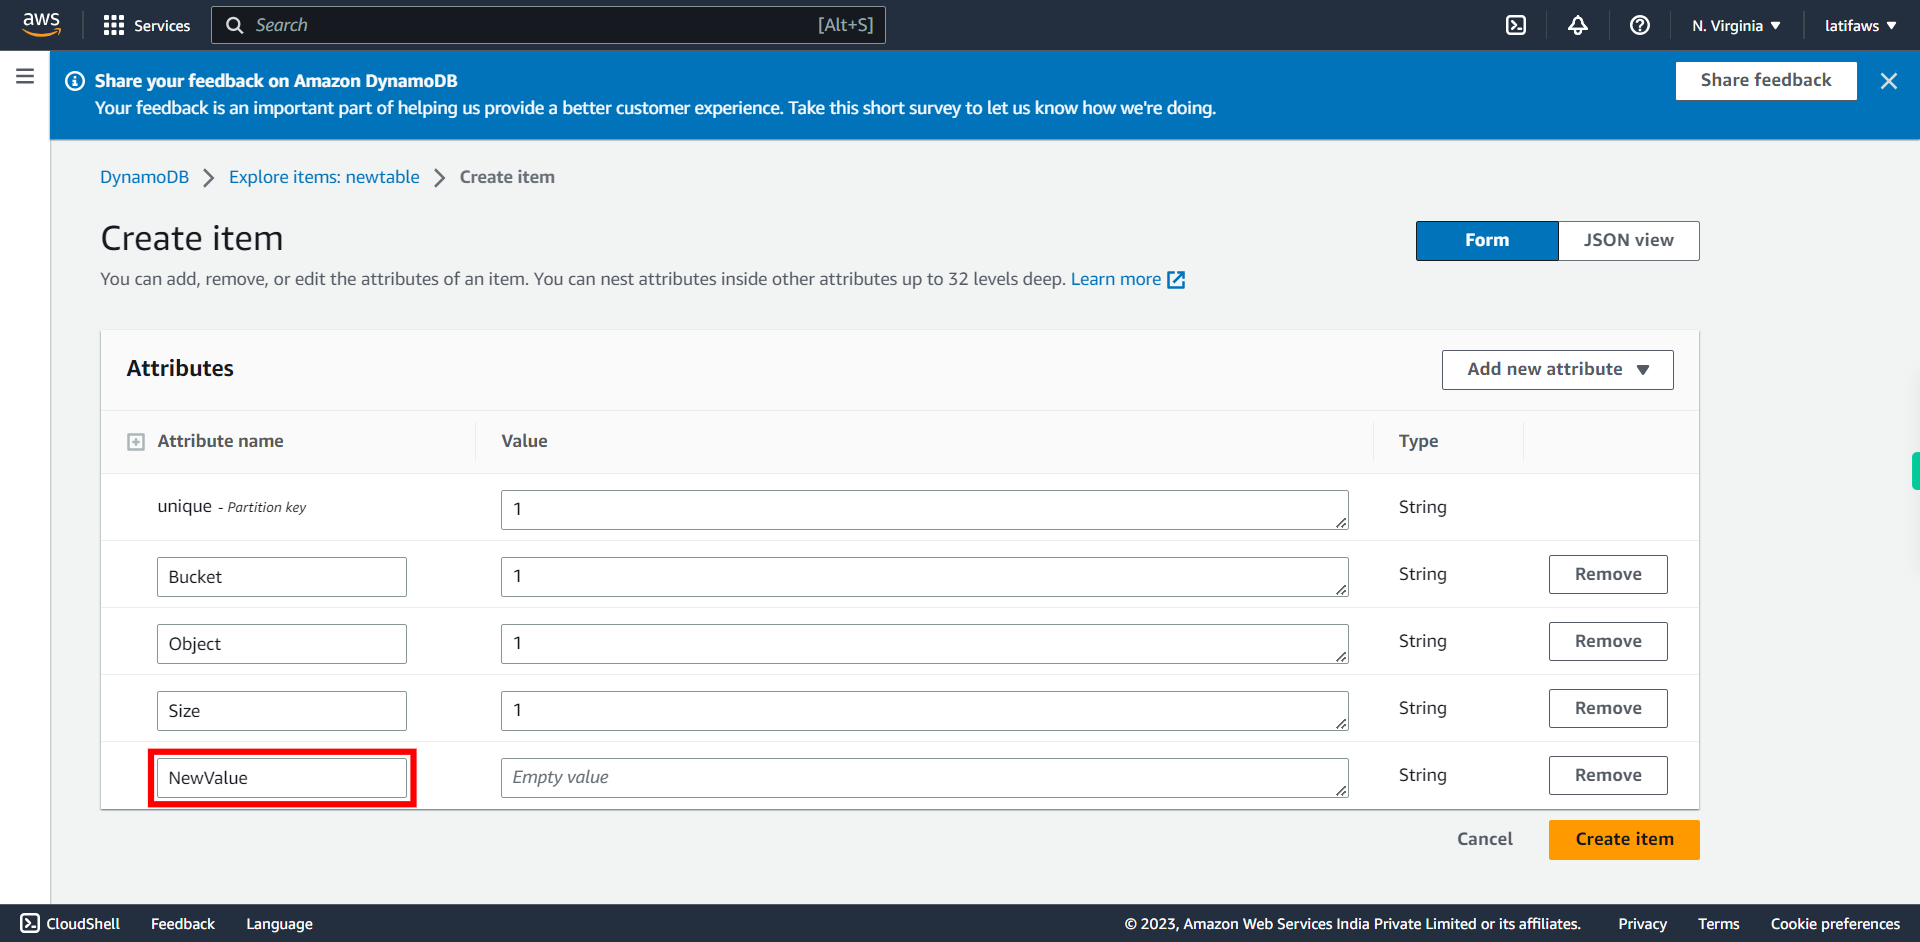Click the Object value field
Viewport: 1920px width, 942px height.
pos(924,644)
